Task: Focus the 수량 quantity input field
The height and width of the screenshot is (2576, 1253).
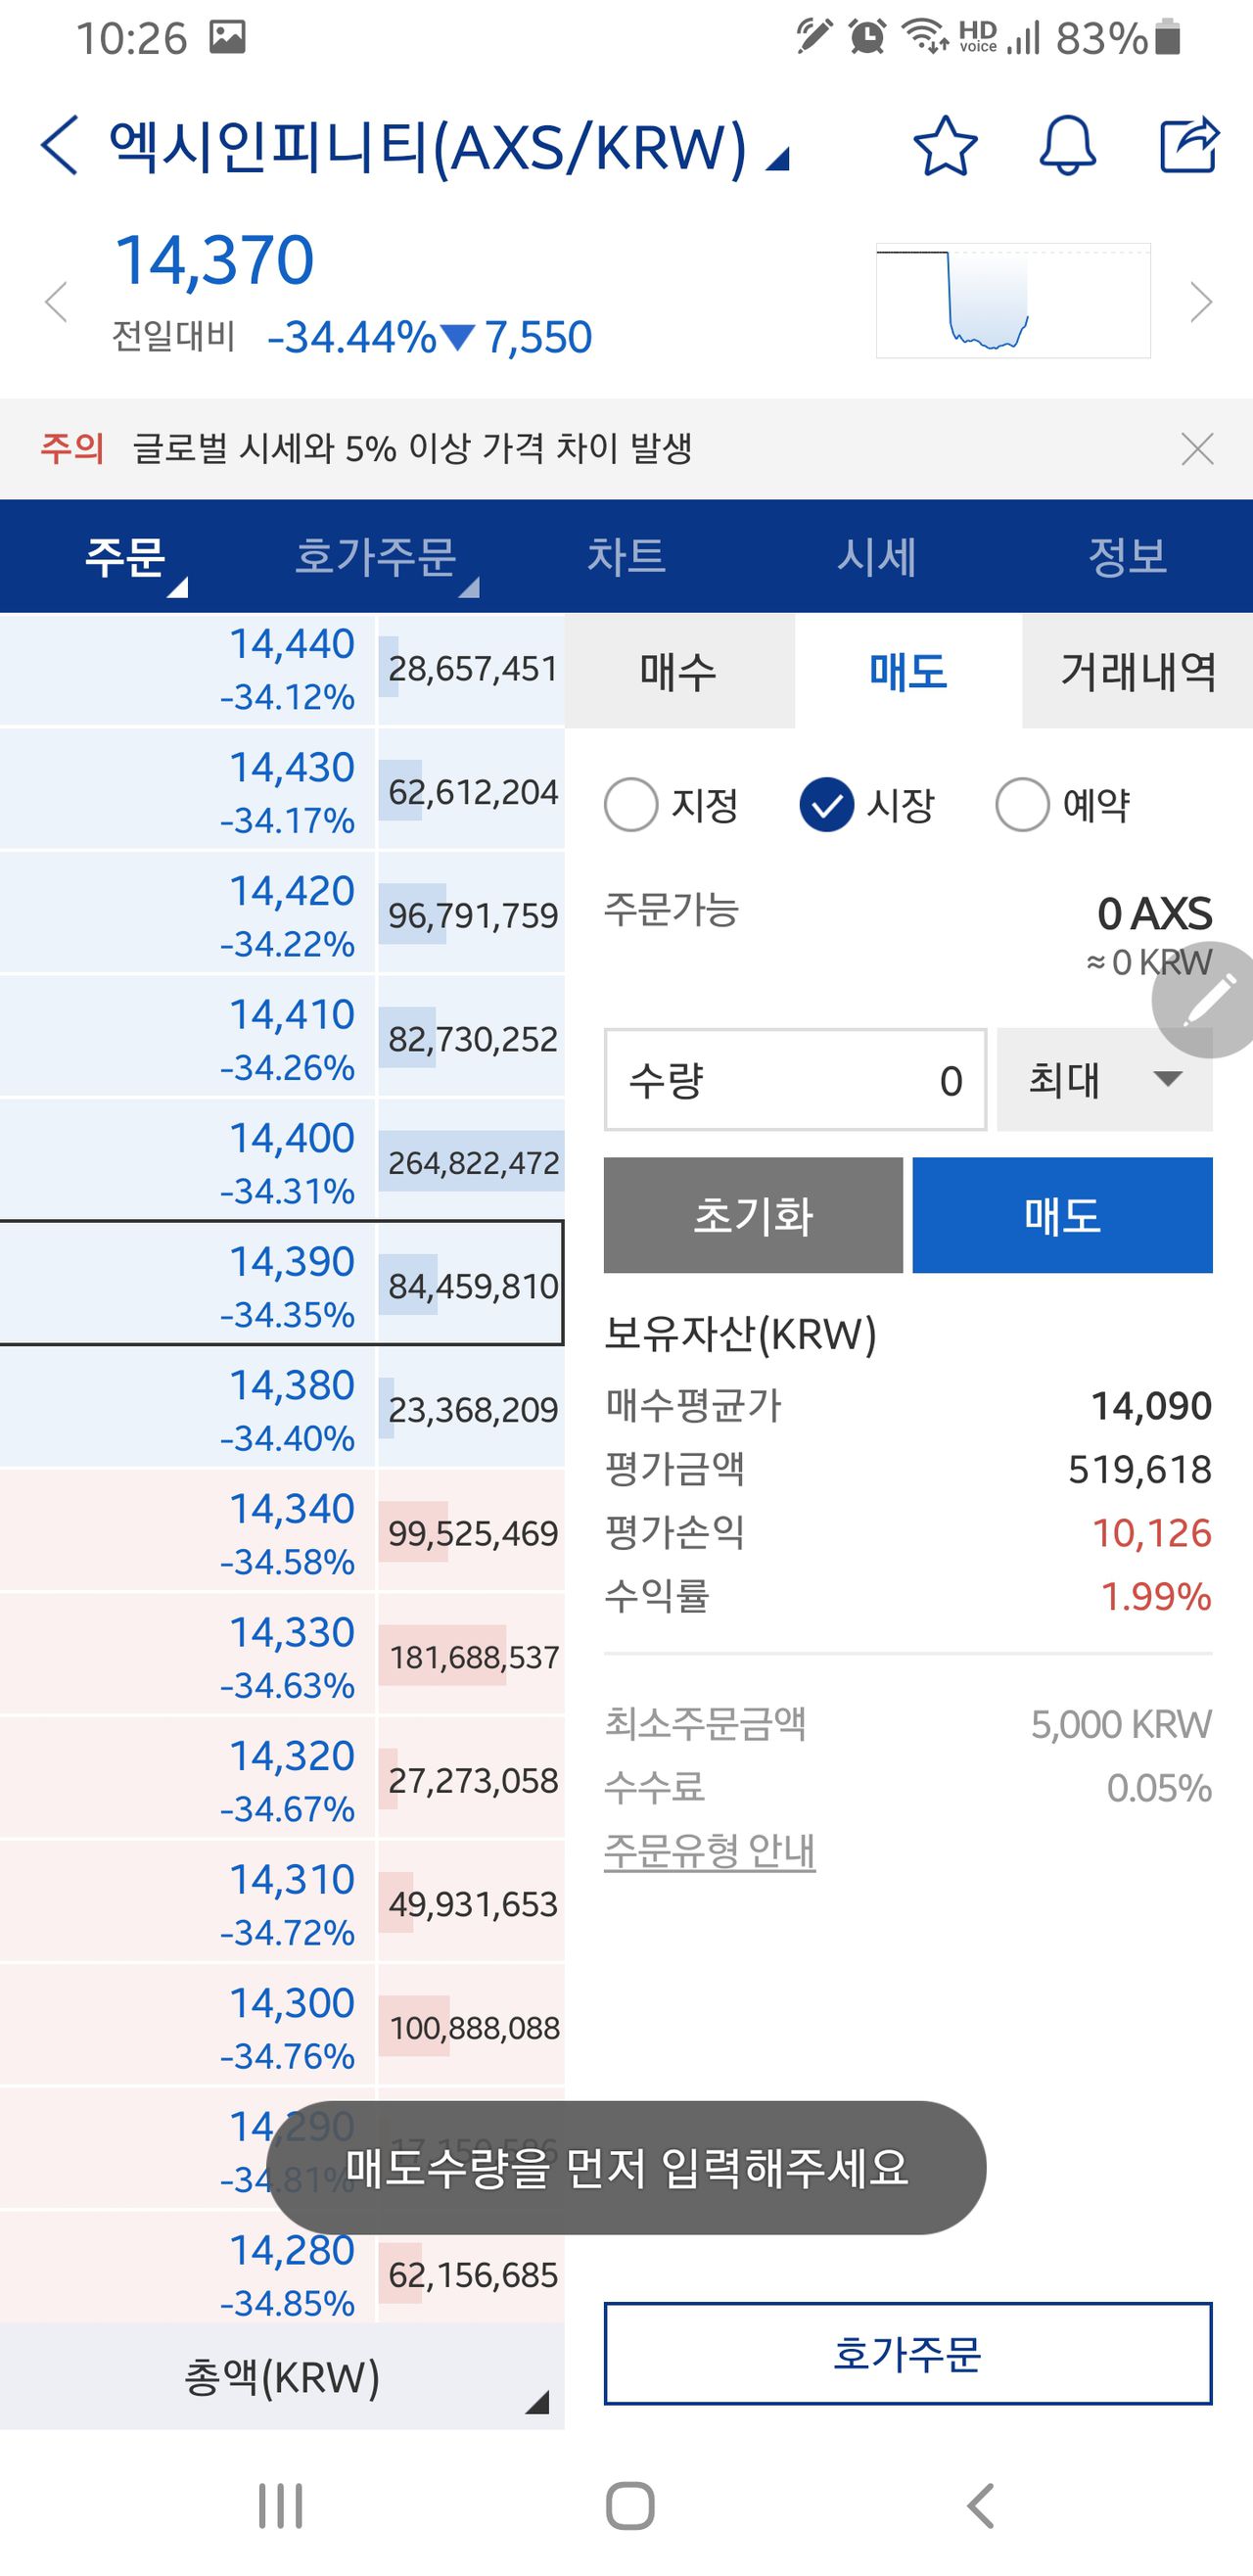Action: (x=795, y=1080)
